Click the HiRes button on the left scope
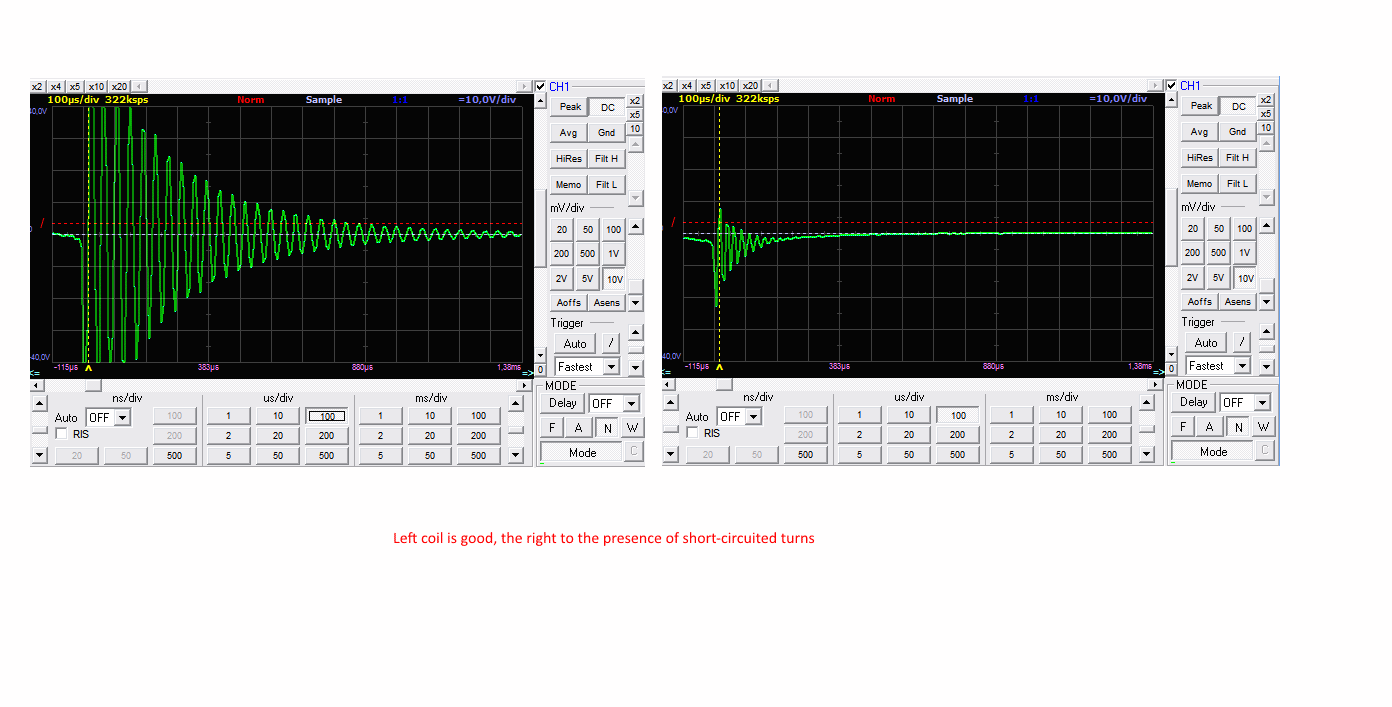The height and width of the screenshot is (707, 1392). (568, 159)
